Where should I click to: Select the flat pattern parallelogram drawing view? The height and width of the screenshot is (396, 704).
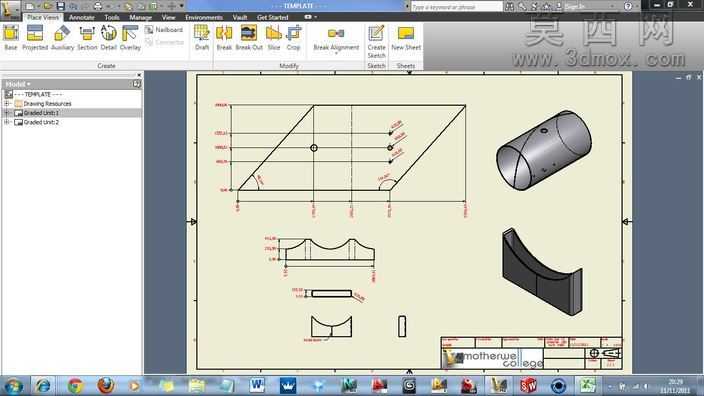tap(352, 148)
